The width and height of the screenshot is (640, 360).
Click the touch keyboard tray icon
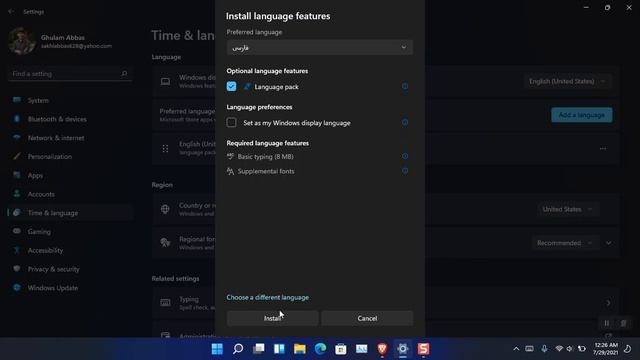pos(529,349)
